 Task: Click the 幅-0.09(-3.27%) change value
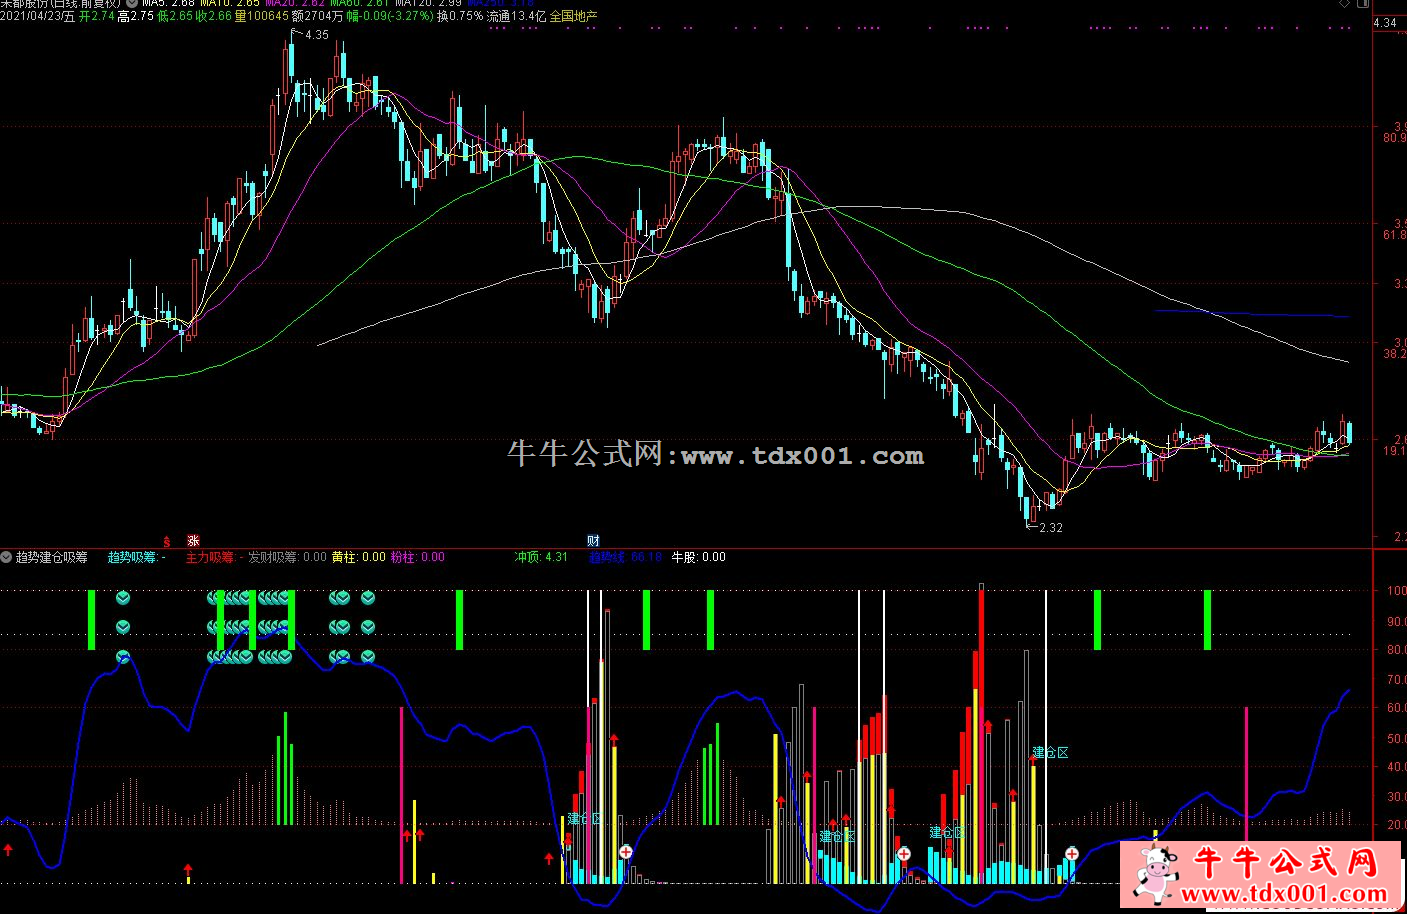[390, 16]
